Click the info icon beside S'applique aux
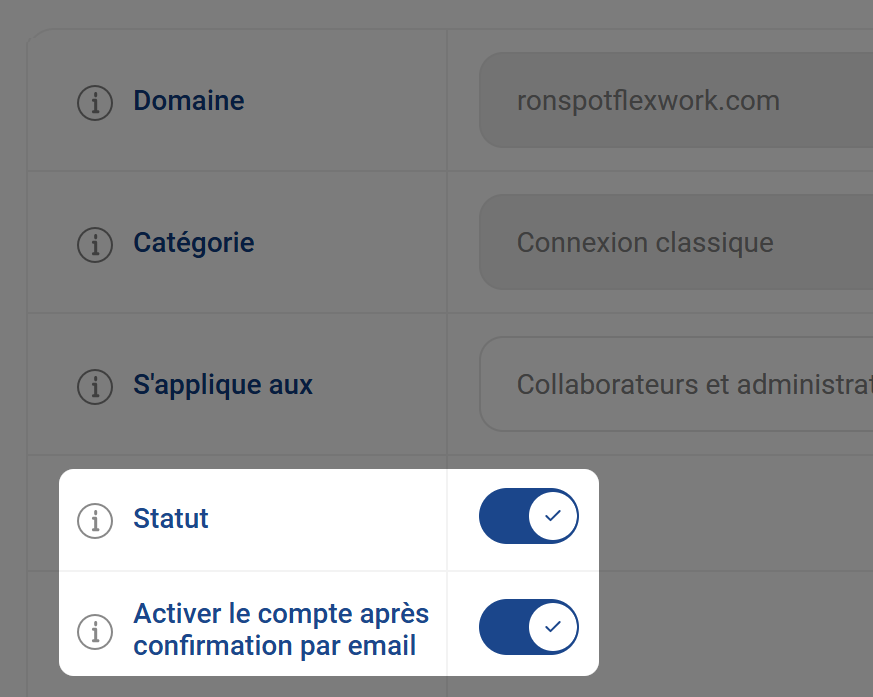 [95, 387]
